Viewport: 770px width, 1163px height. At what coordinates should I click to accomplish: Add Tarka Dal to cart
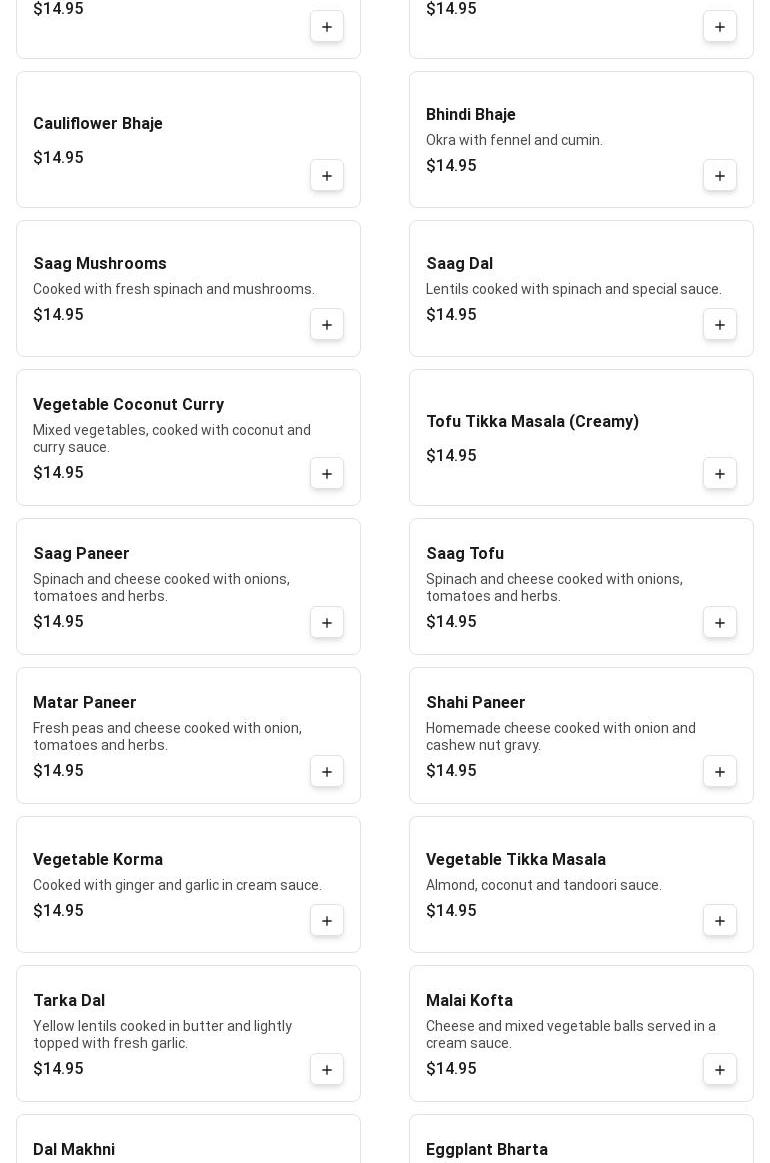(327, 1070)
